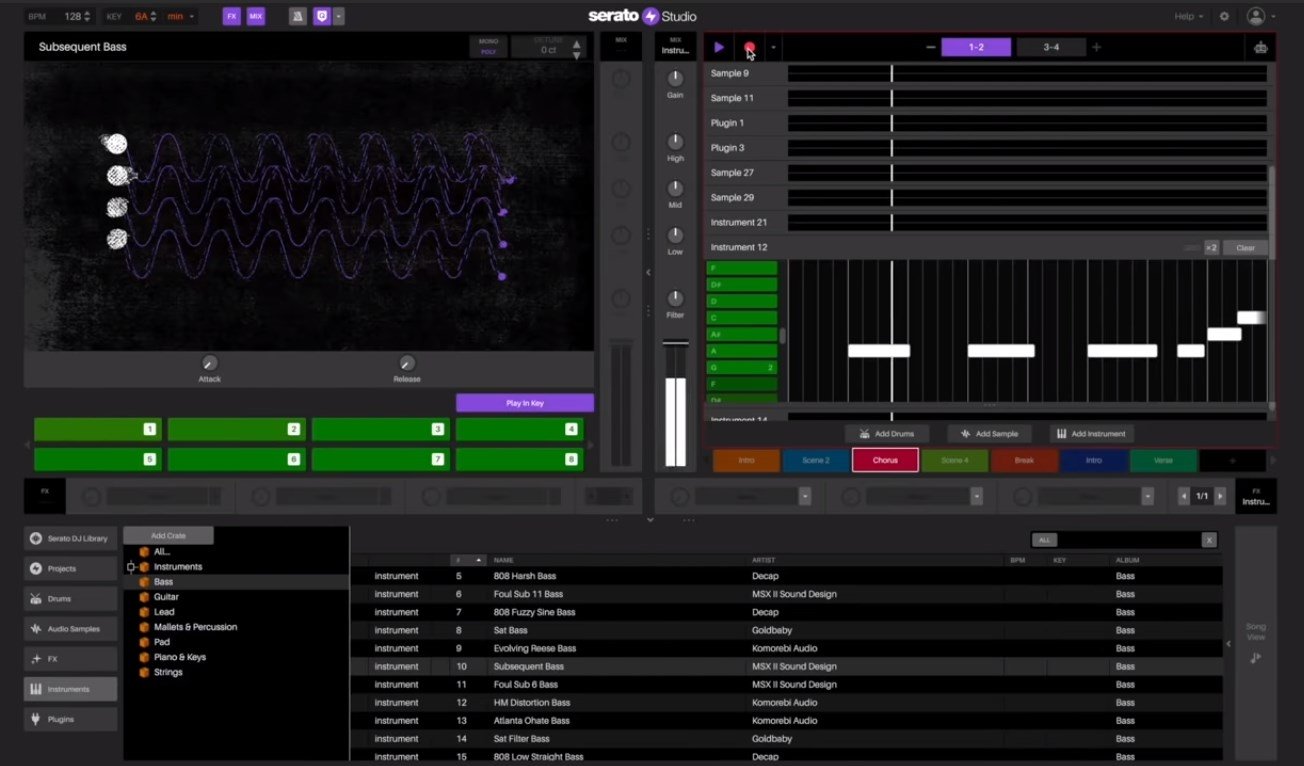Collapse the Instruments crate tree
Screen dimensions: 1304x766
coord(131,567)
